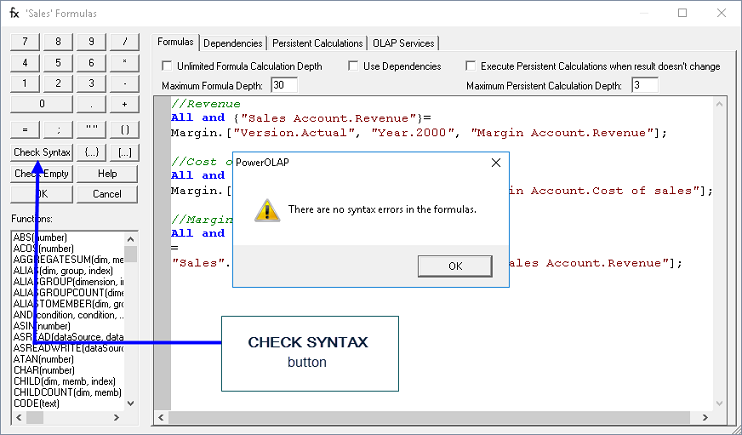This screenshot has width=742, height=435.
Task: Click the multiply (*) operator key
Action: tap(124, 62)
